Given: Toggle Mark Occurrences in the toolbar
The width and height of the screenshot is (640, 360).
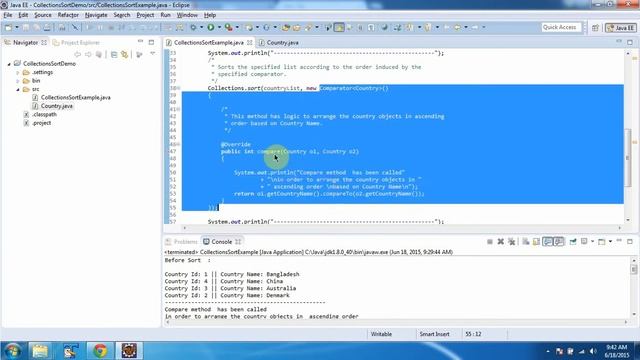Looking at the screenshot, I should pos(339,27).
